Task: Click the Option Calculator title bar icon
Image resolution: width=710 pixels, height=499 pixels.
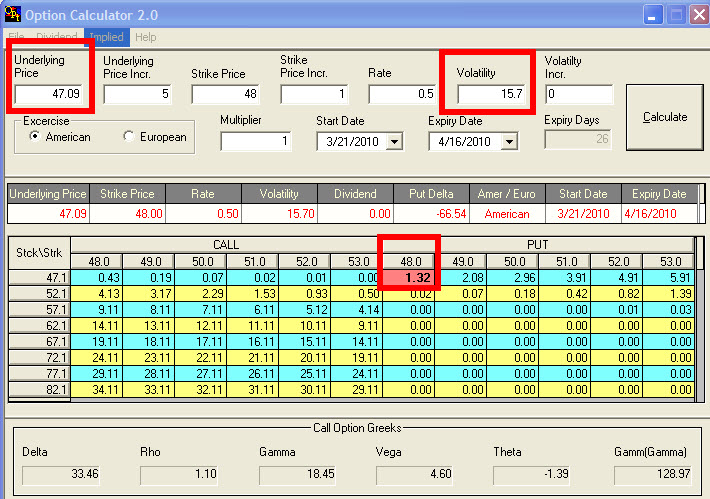Action: [x=12, y=15]
